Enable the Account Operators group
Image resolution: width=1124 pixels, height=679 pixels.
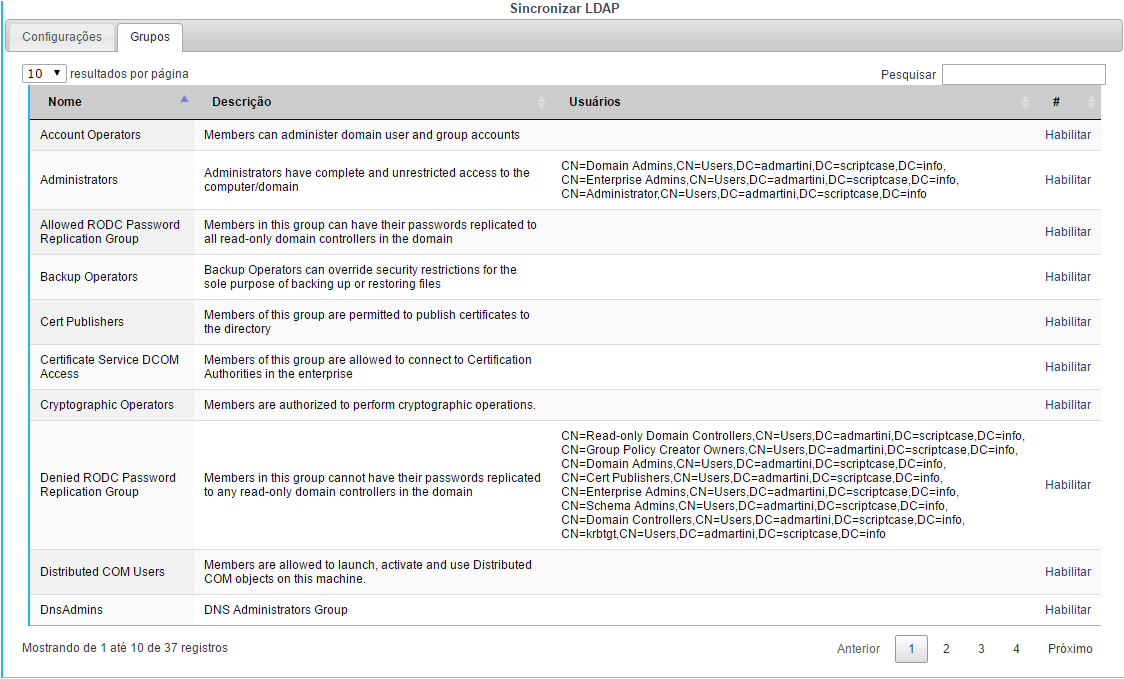[1067, 135]
